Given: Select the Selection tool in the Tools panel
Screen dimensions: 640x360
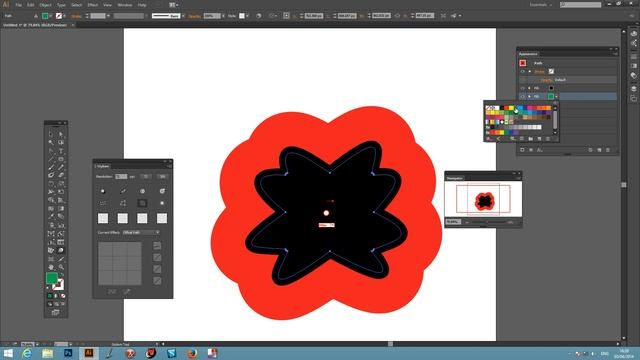Looking at the screenshot, I should pyautogui.click(x=51, y=134).
